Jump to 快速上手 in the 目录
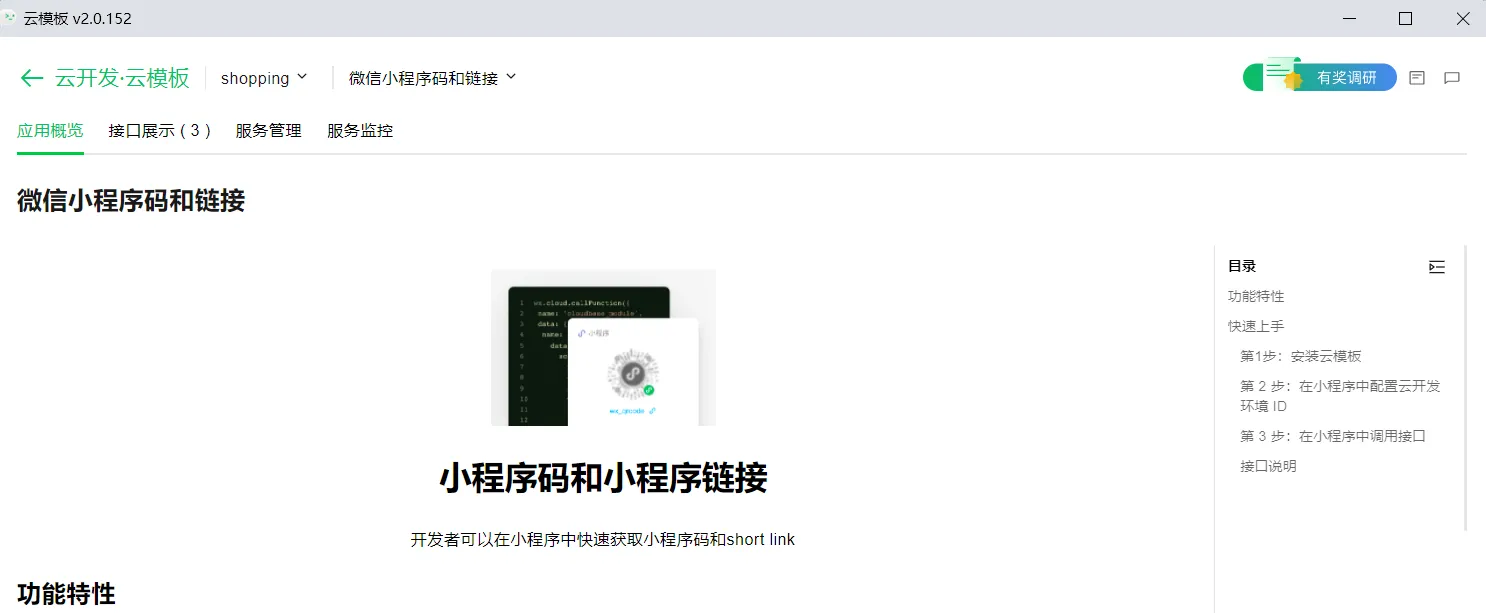The image size is (1486, 613). [1256, 326]
